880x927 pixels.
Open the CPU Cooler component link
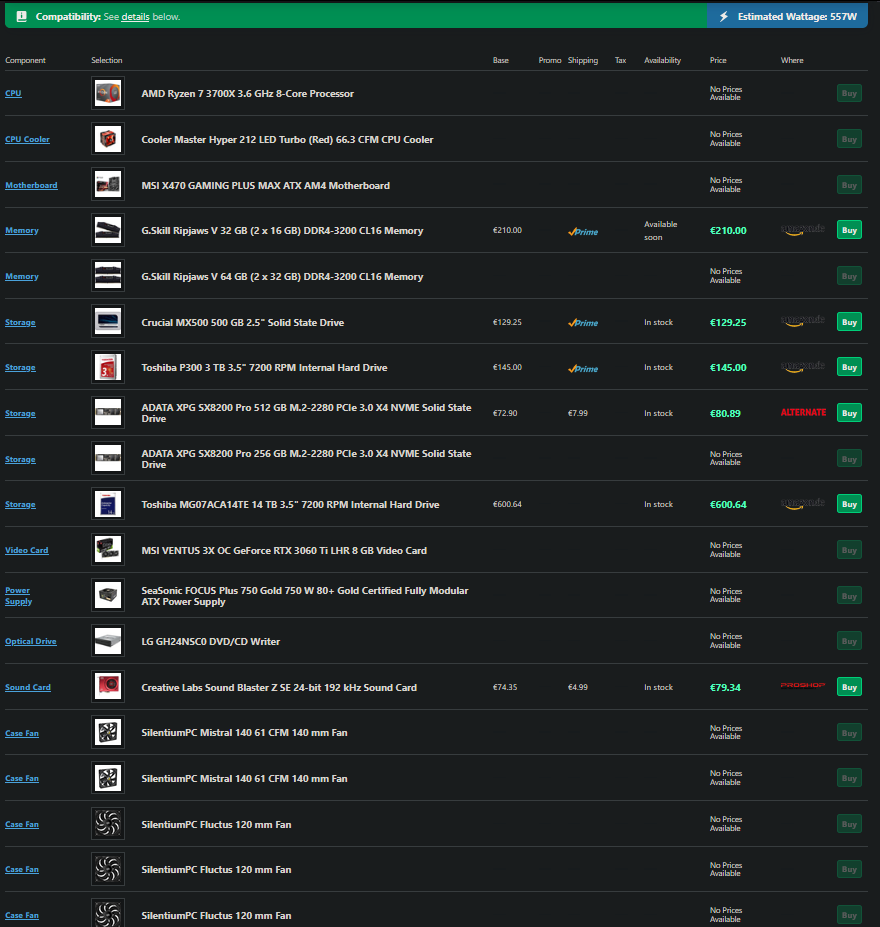click(27, 140)
